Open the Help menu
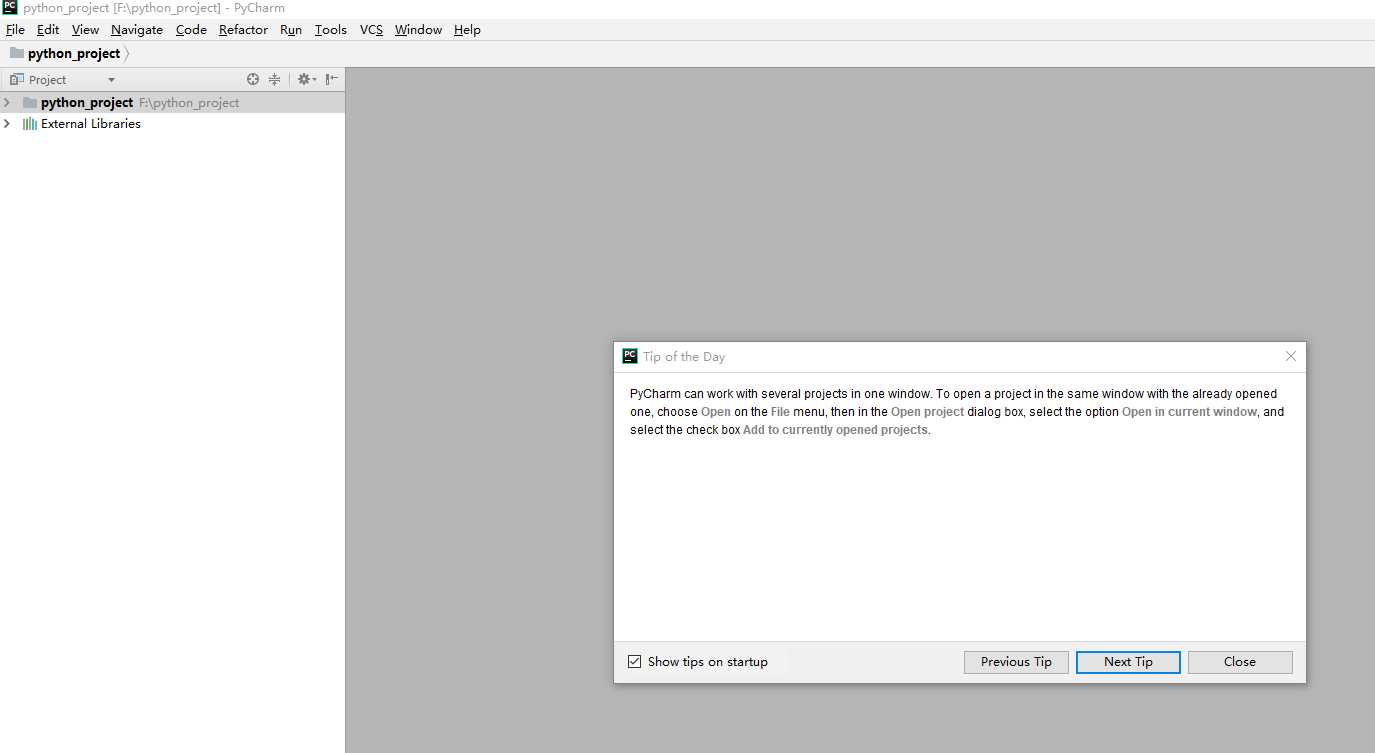The width and height of the screenshot is (1375, 753). tap(467, 30)
